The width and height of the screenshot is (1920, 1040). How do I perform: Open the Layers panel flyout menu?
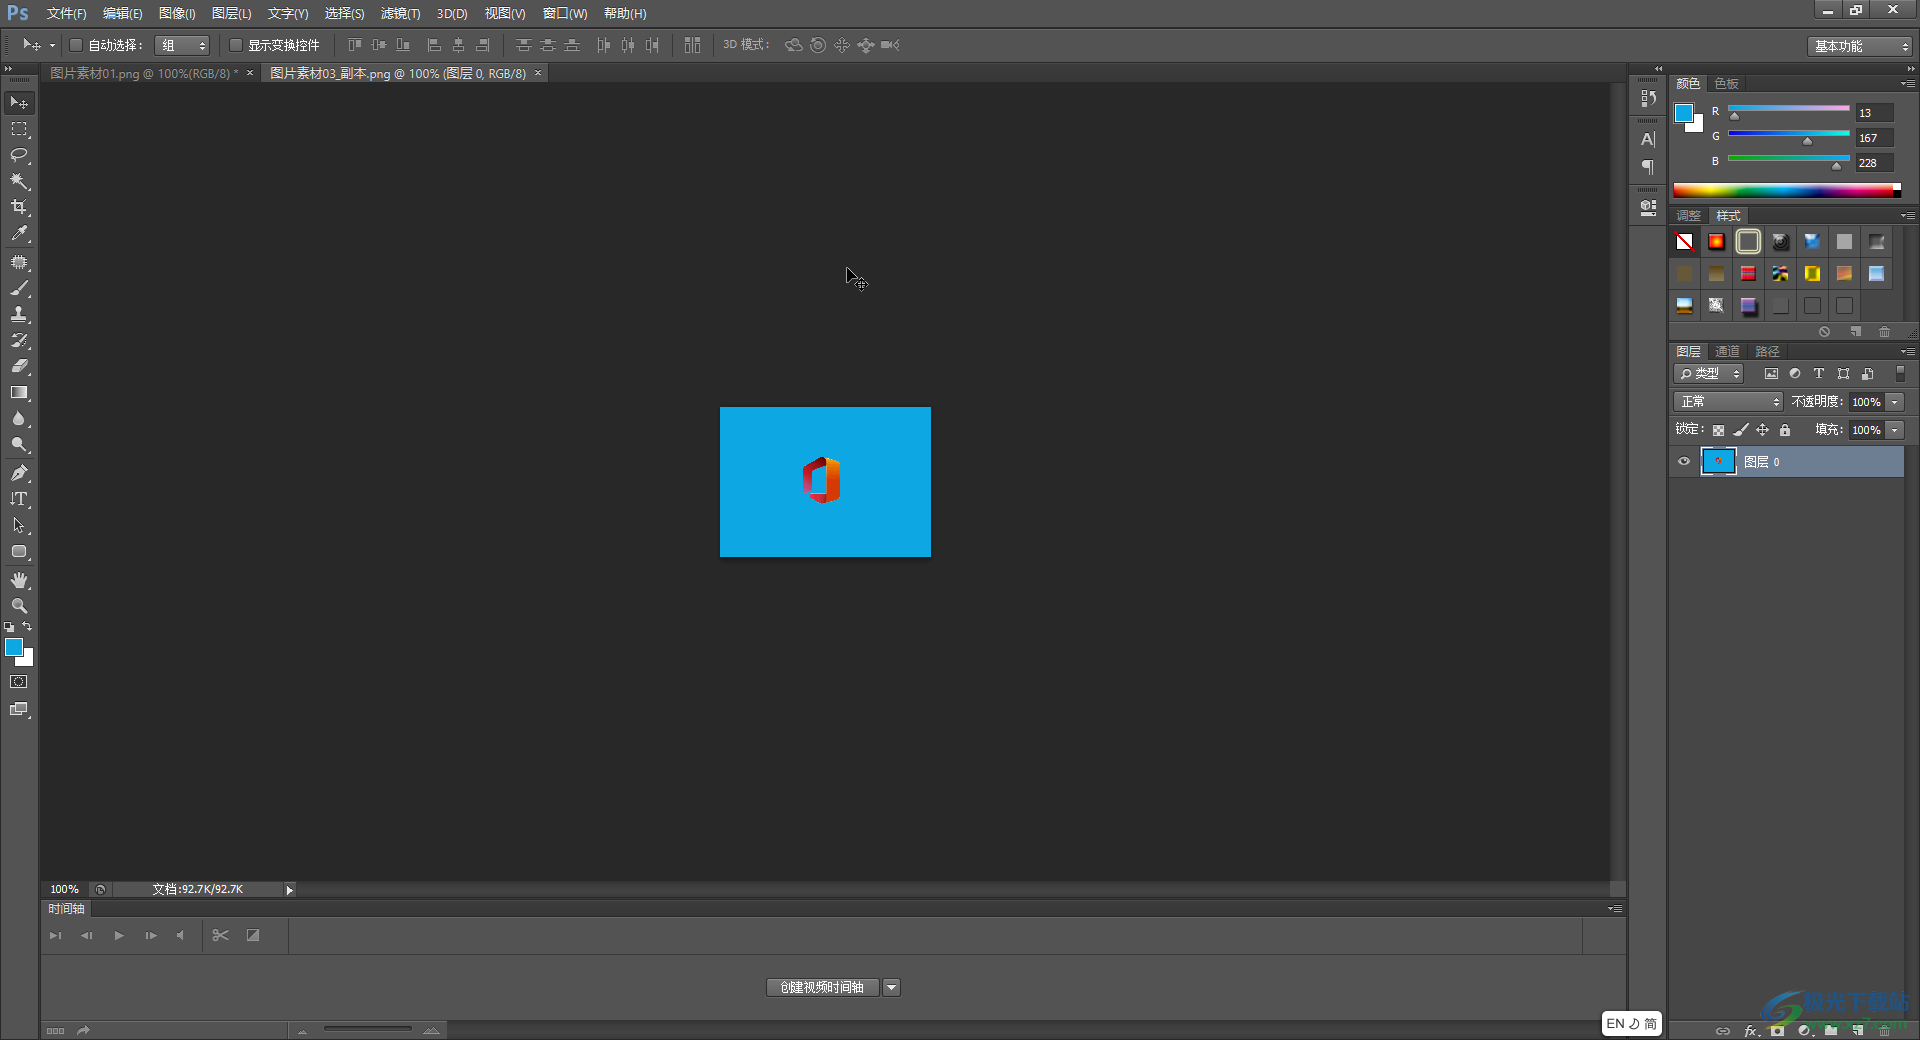[1907, 352]
